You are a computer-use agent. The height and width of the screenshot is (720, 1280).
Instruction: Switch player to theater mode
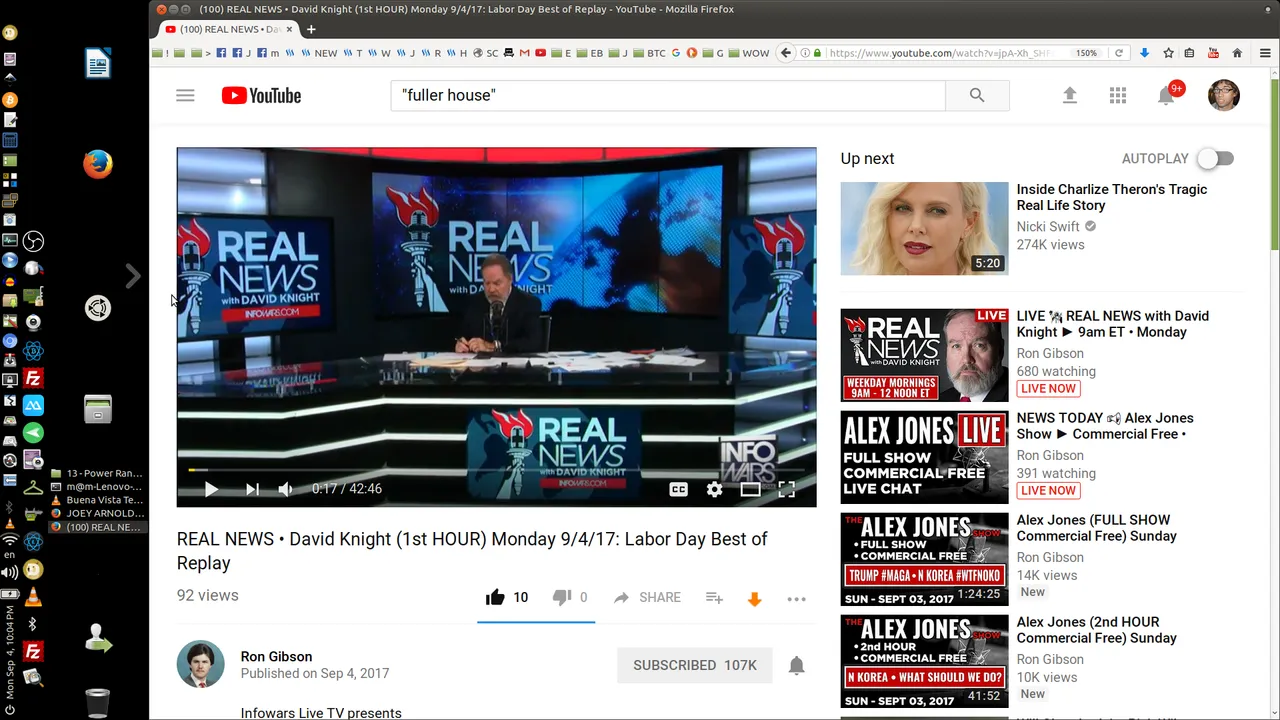point(750,489)
